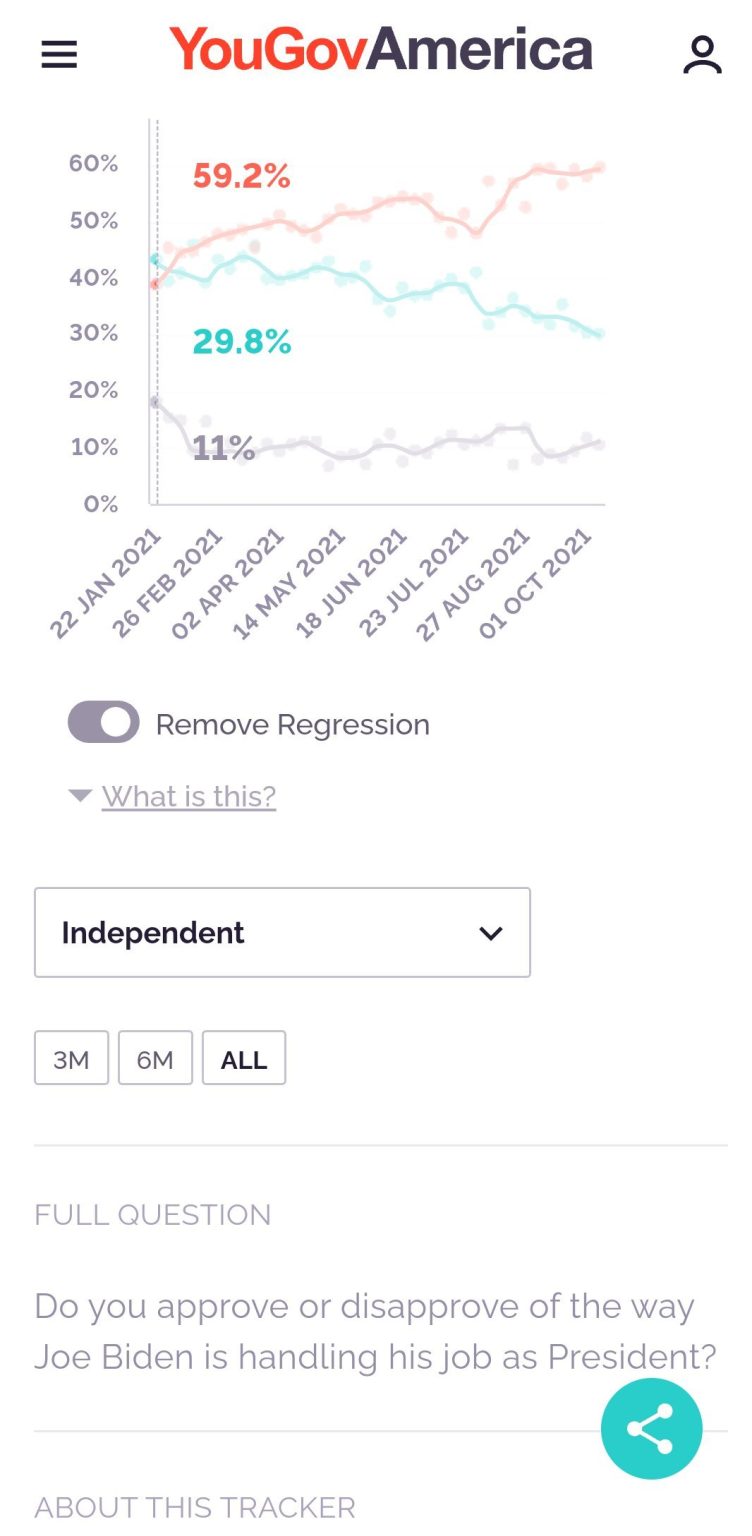Open the user account profile icon
The width and height of the screenshot is (752, 1536).
point(702,54)
